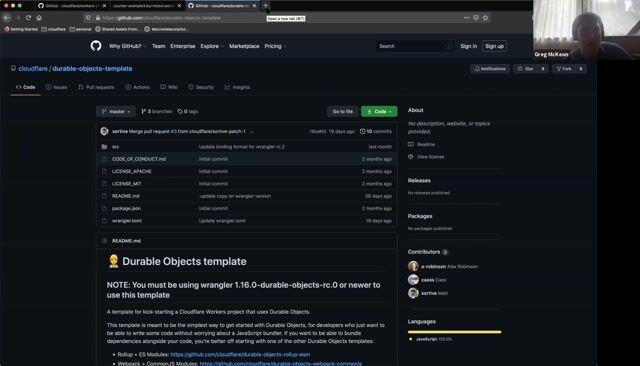Open the browser page actions ellipsis menu
The height and width of the screenshot is (366, 640).
pos(467,18)
